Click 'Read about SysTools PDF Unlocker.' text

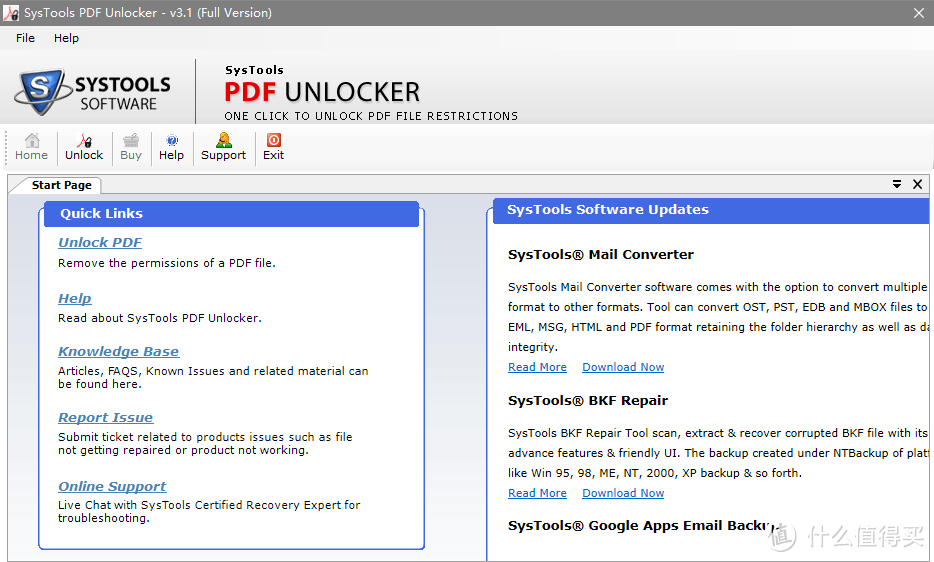pos(160,318)
